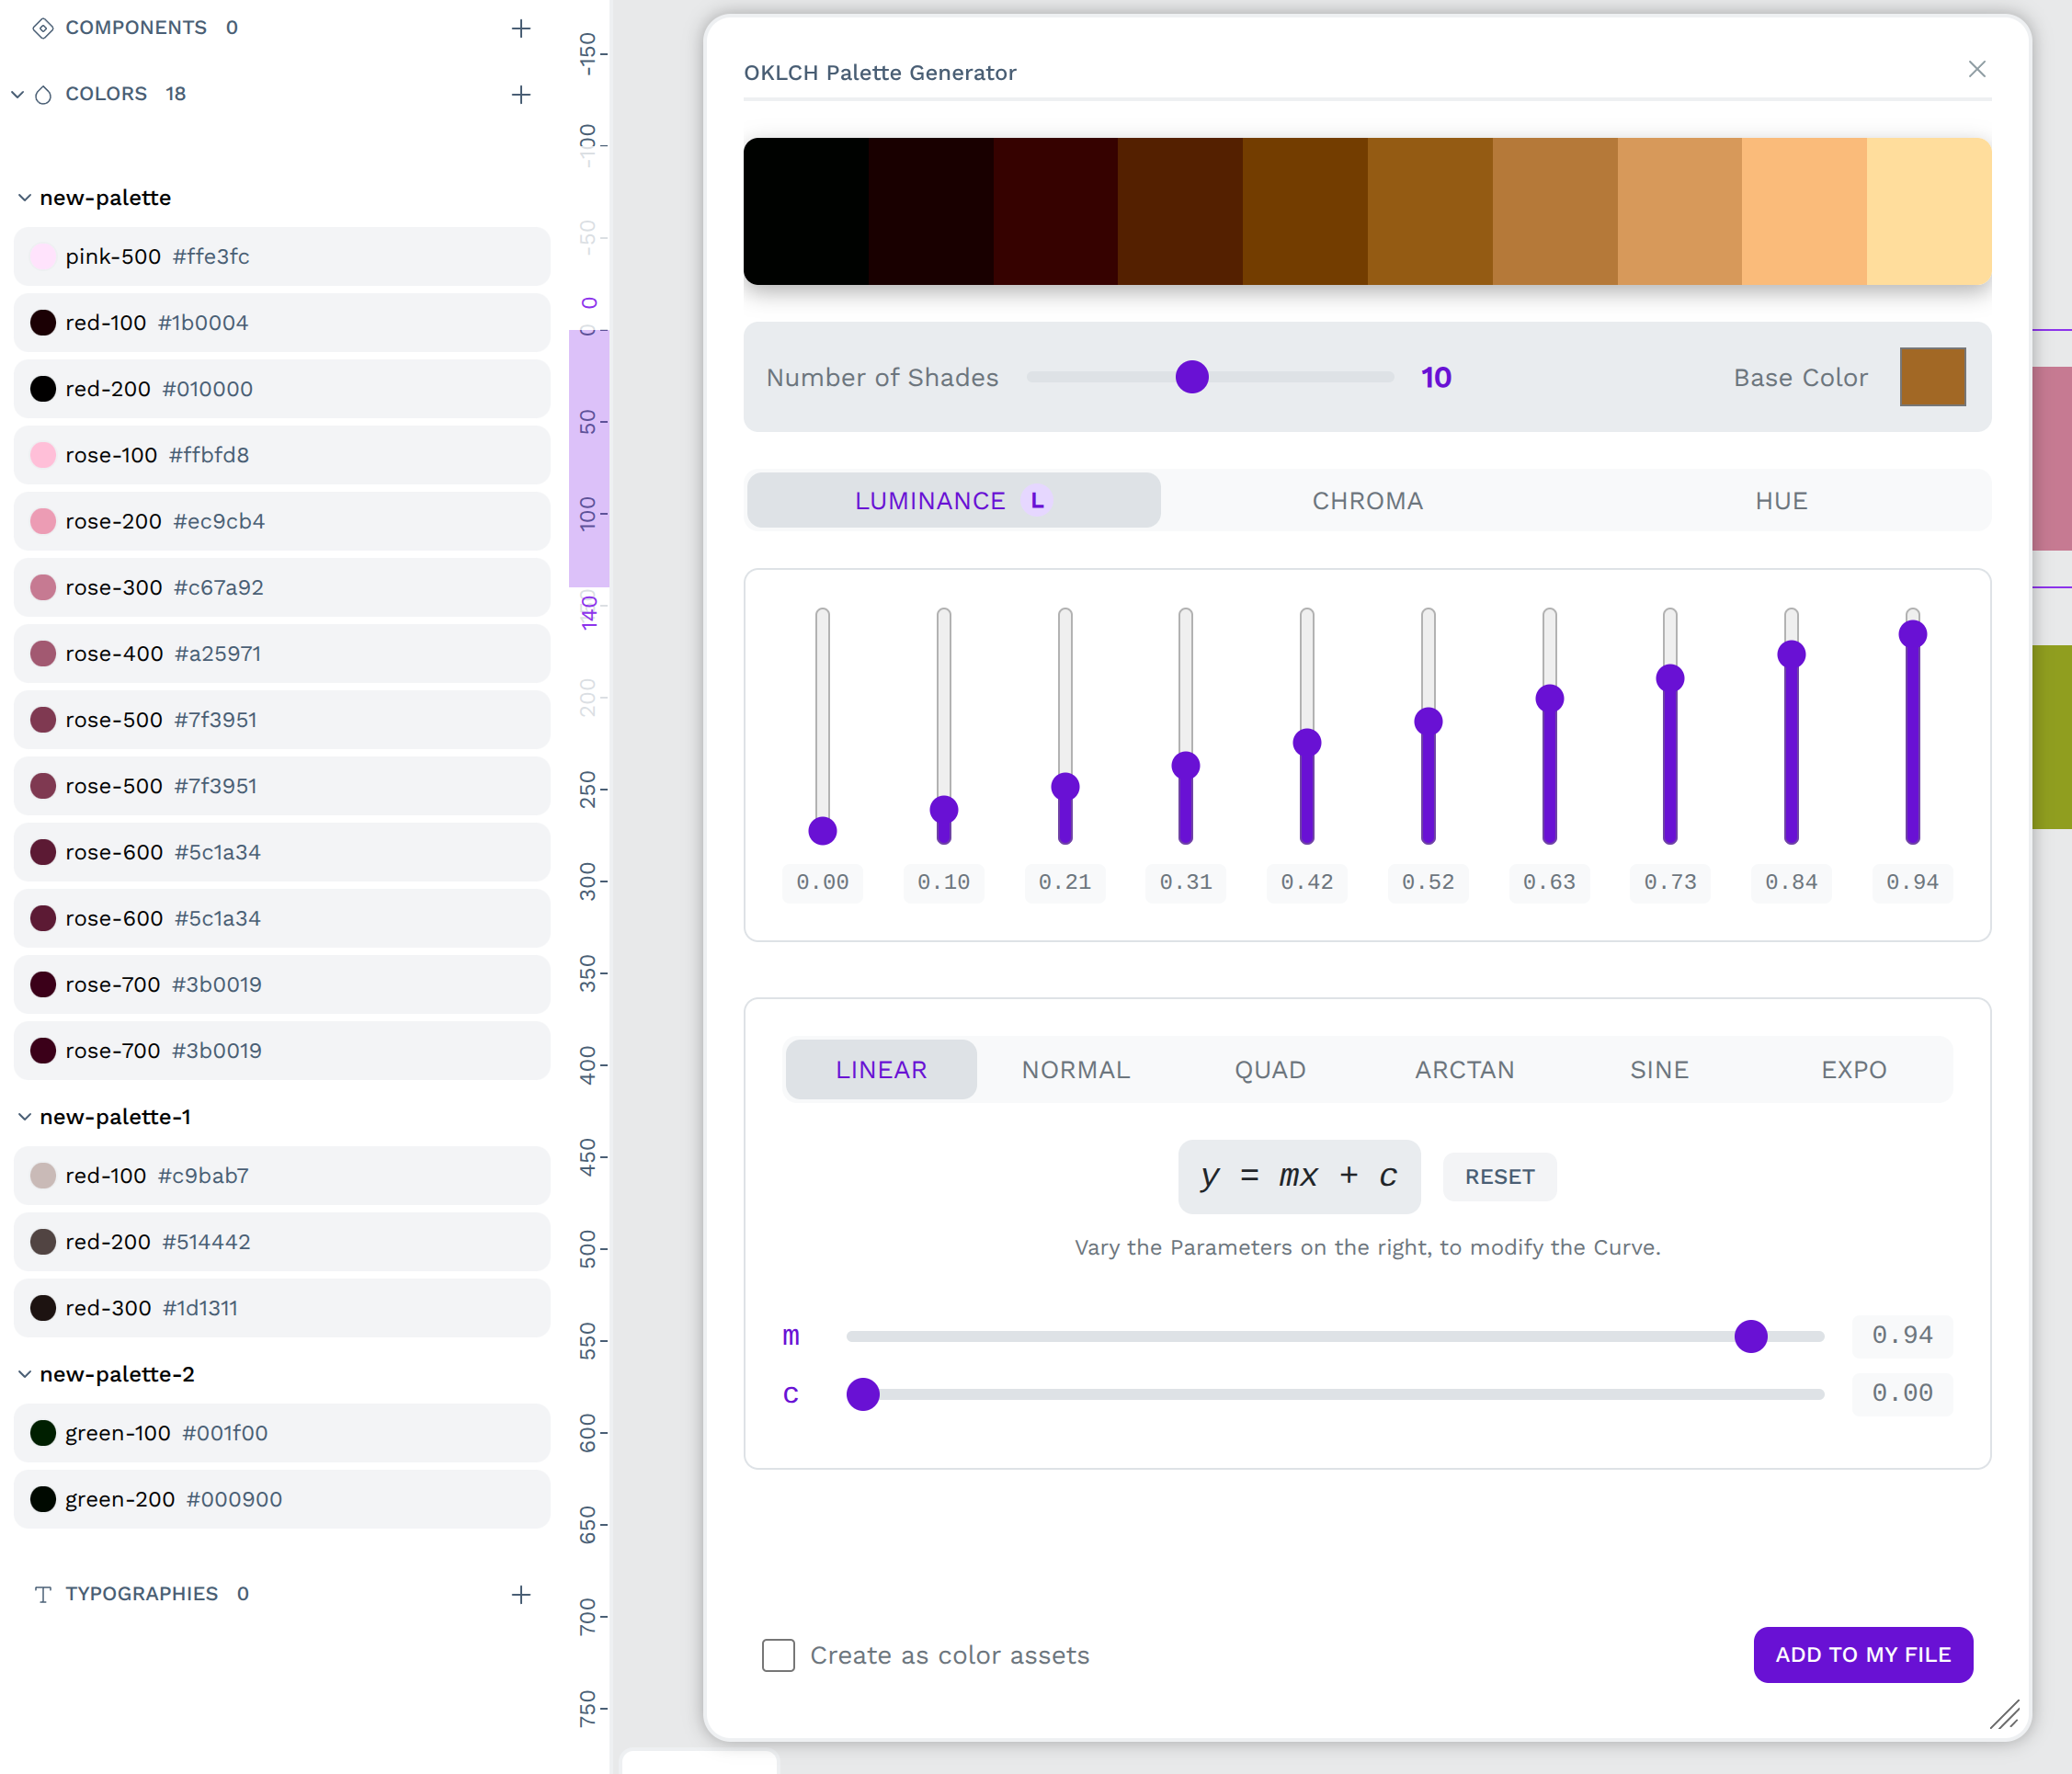Click the pink-500 color dot

(43, 257)
